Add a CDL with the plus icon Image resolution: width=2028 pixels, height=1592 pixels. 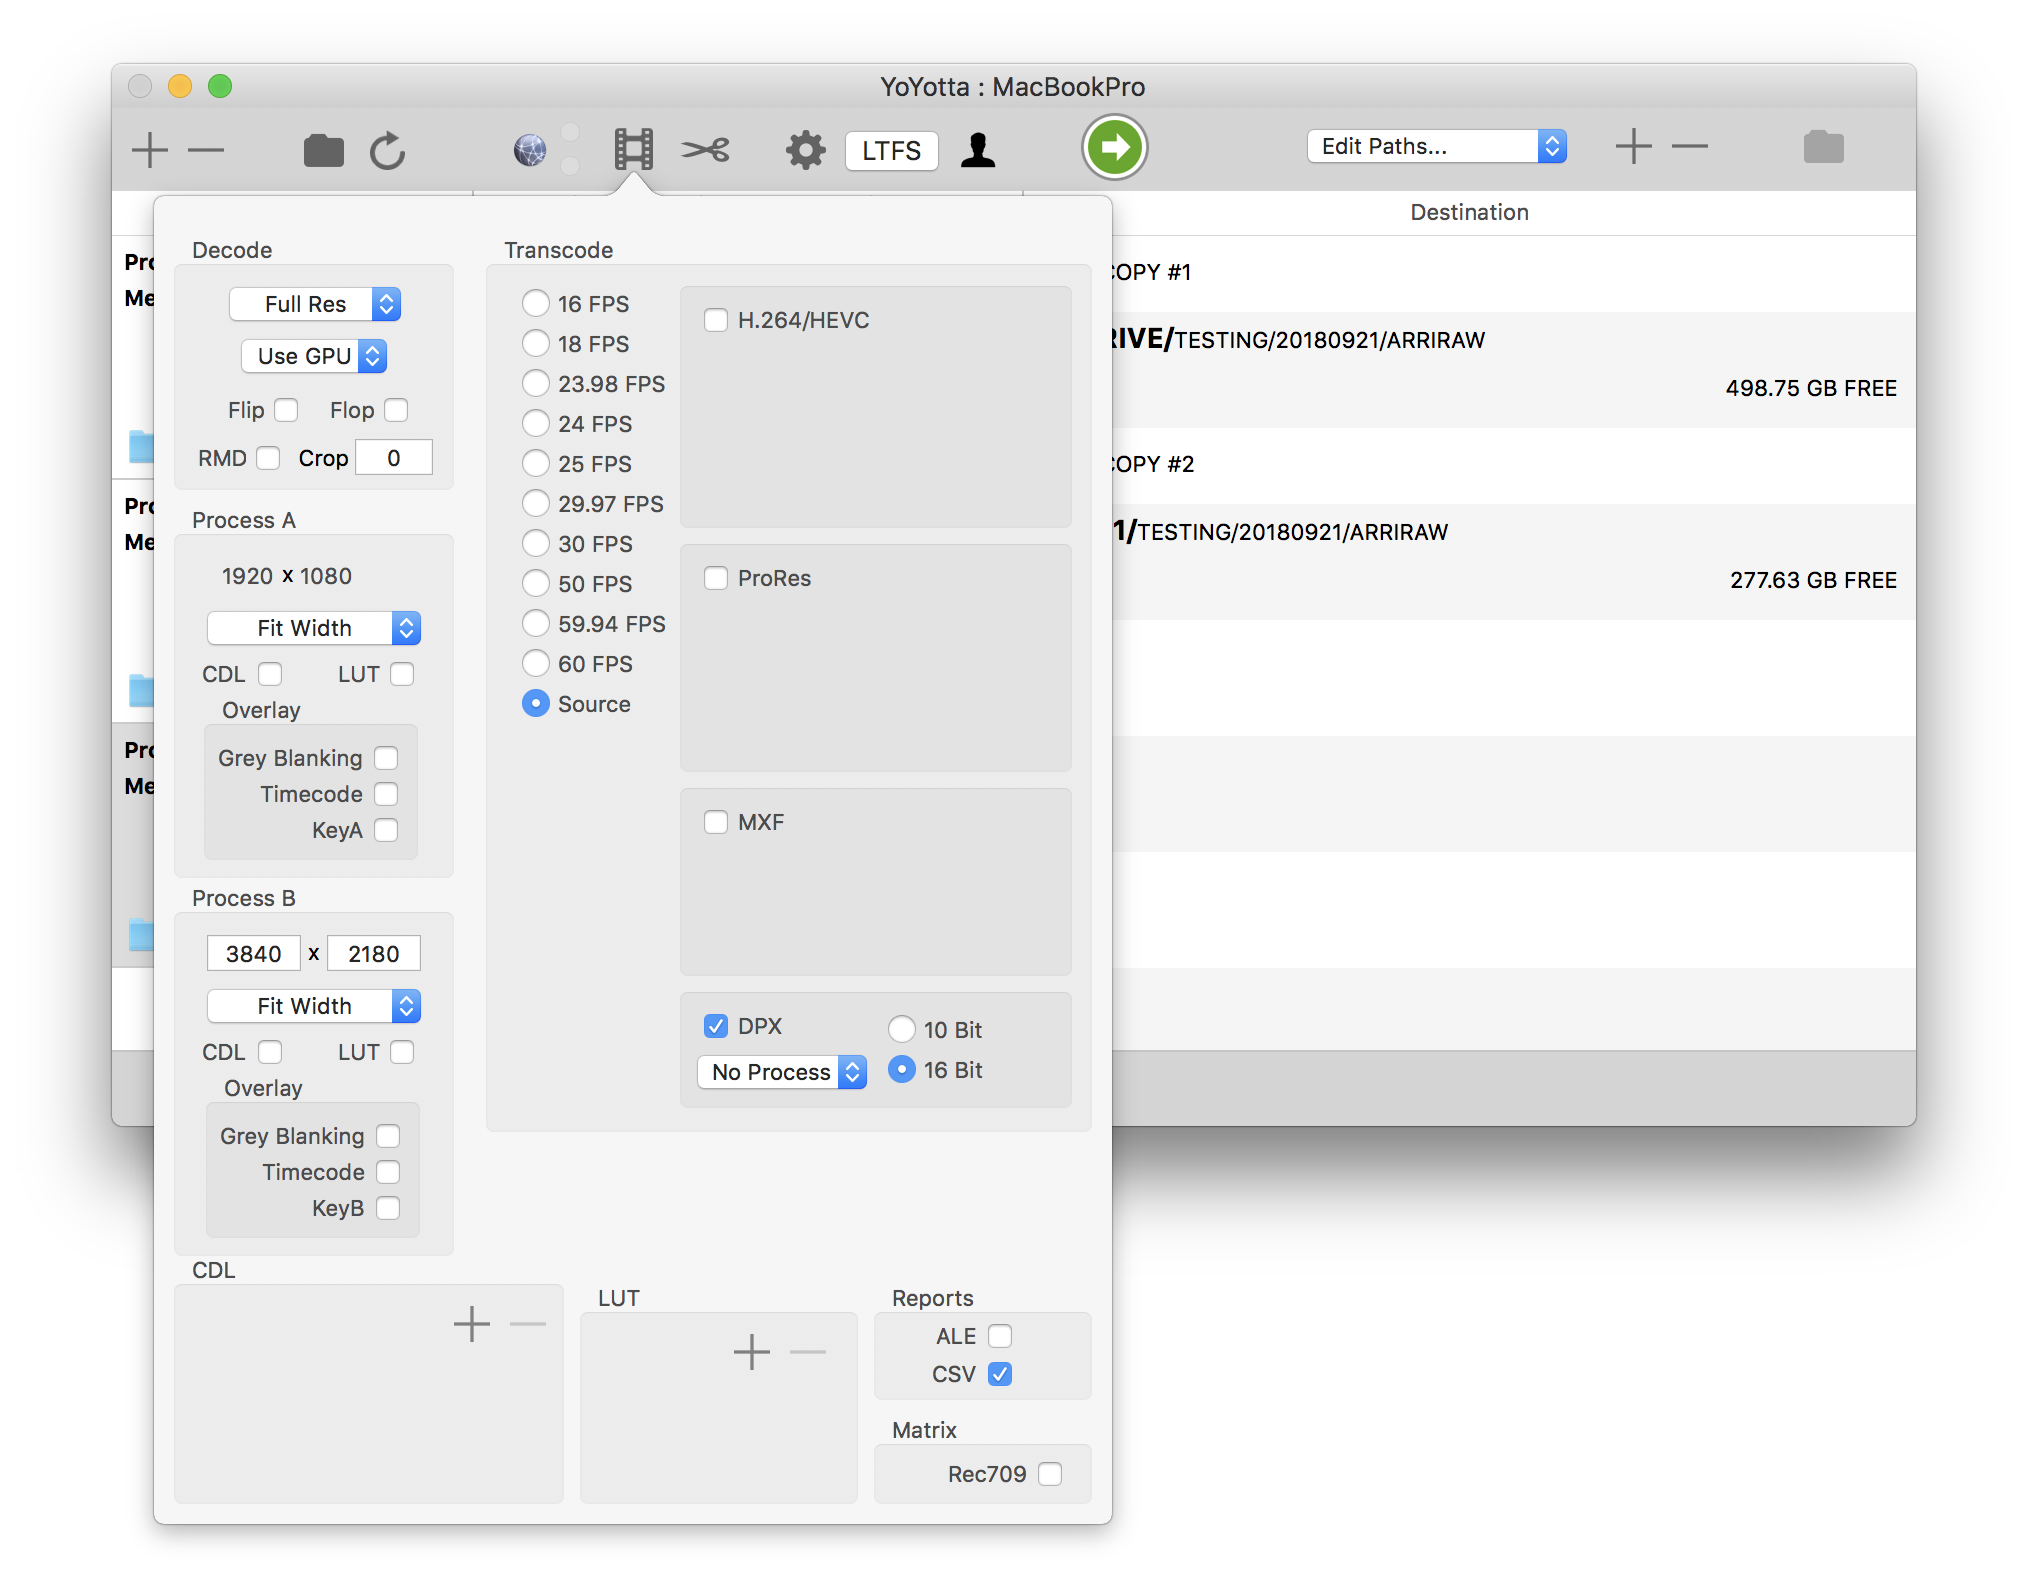pyautogui.click(x=472, y=1324)
